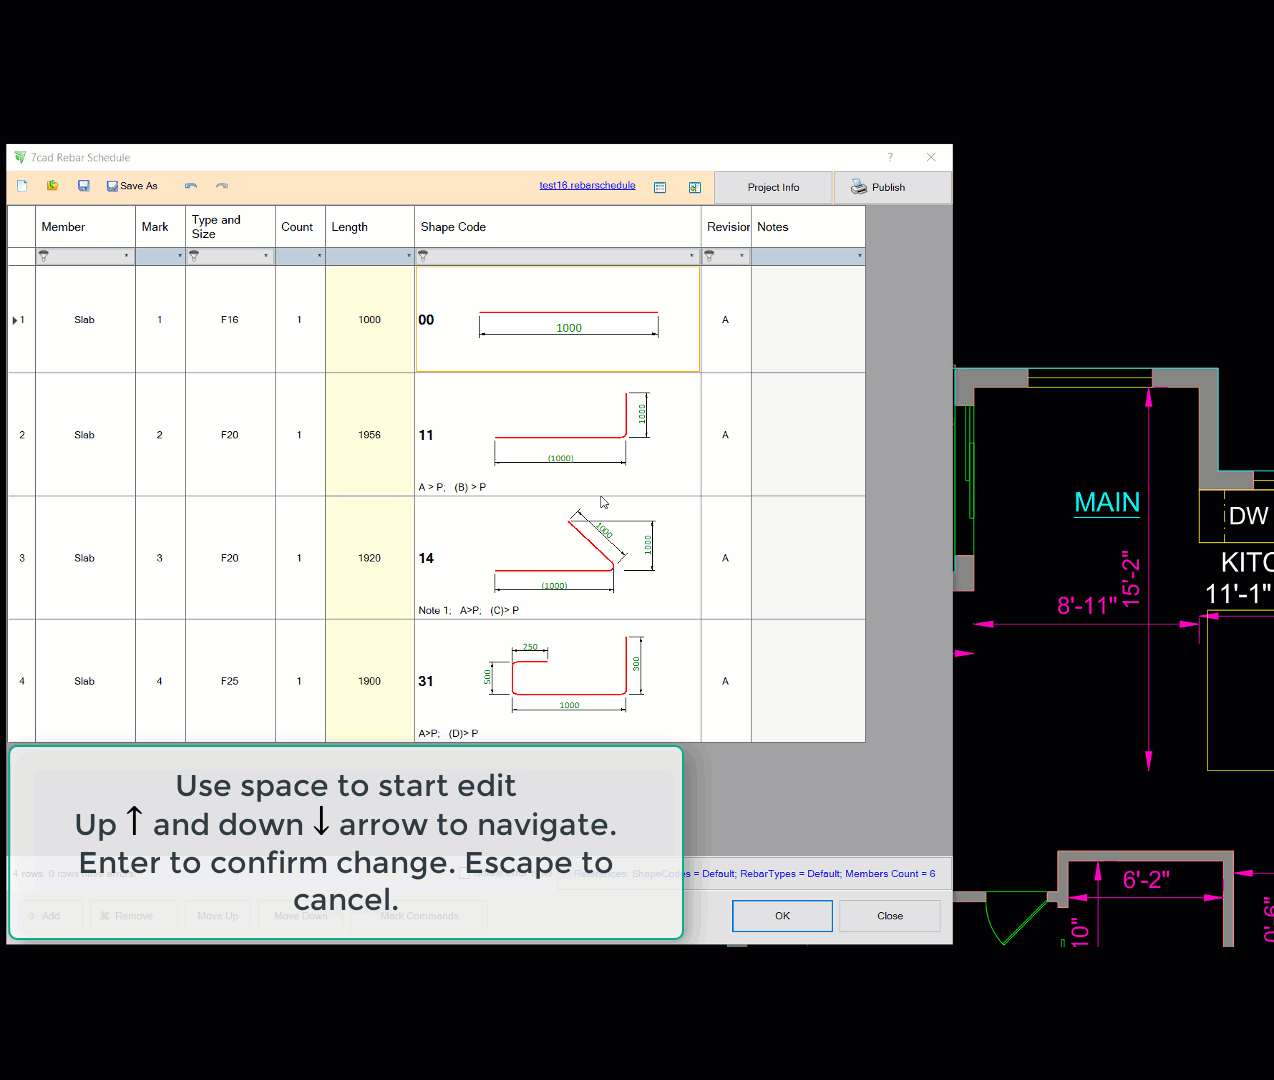The image size is (1274, 1080).
Task: Click the Mark cell of row 3
Action: pyautogui.click(x=160, y=558)
